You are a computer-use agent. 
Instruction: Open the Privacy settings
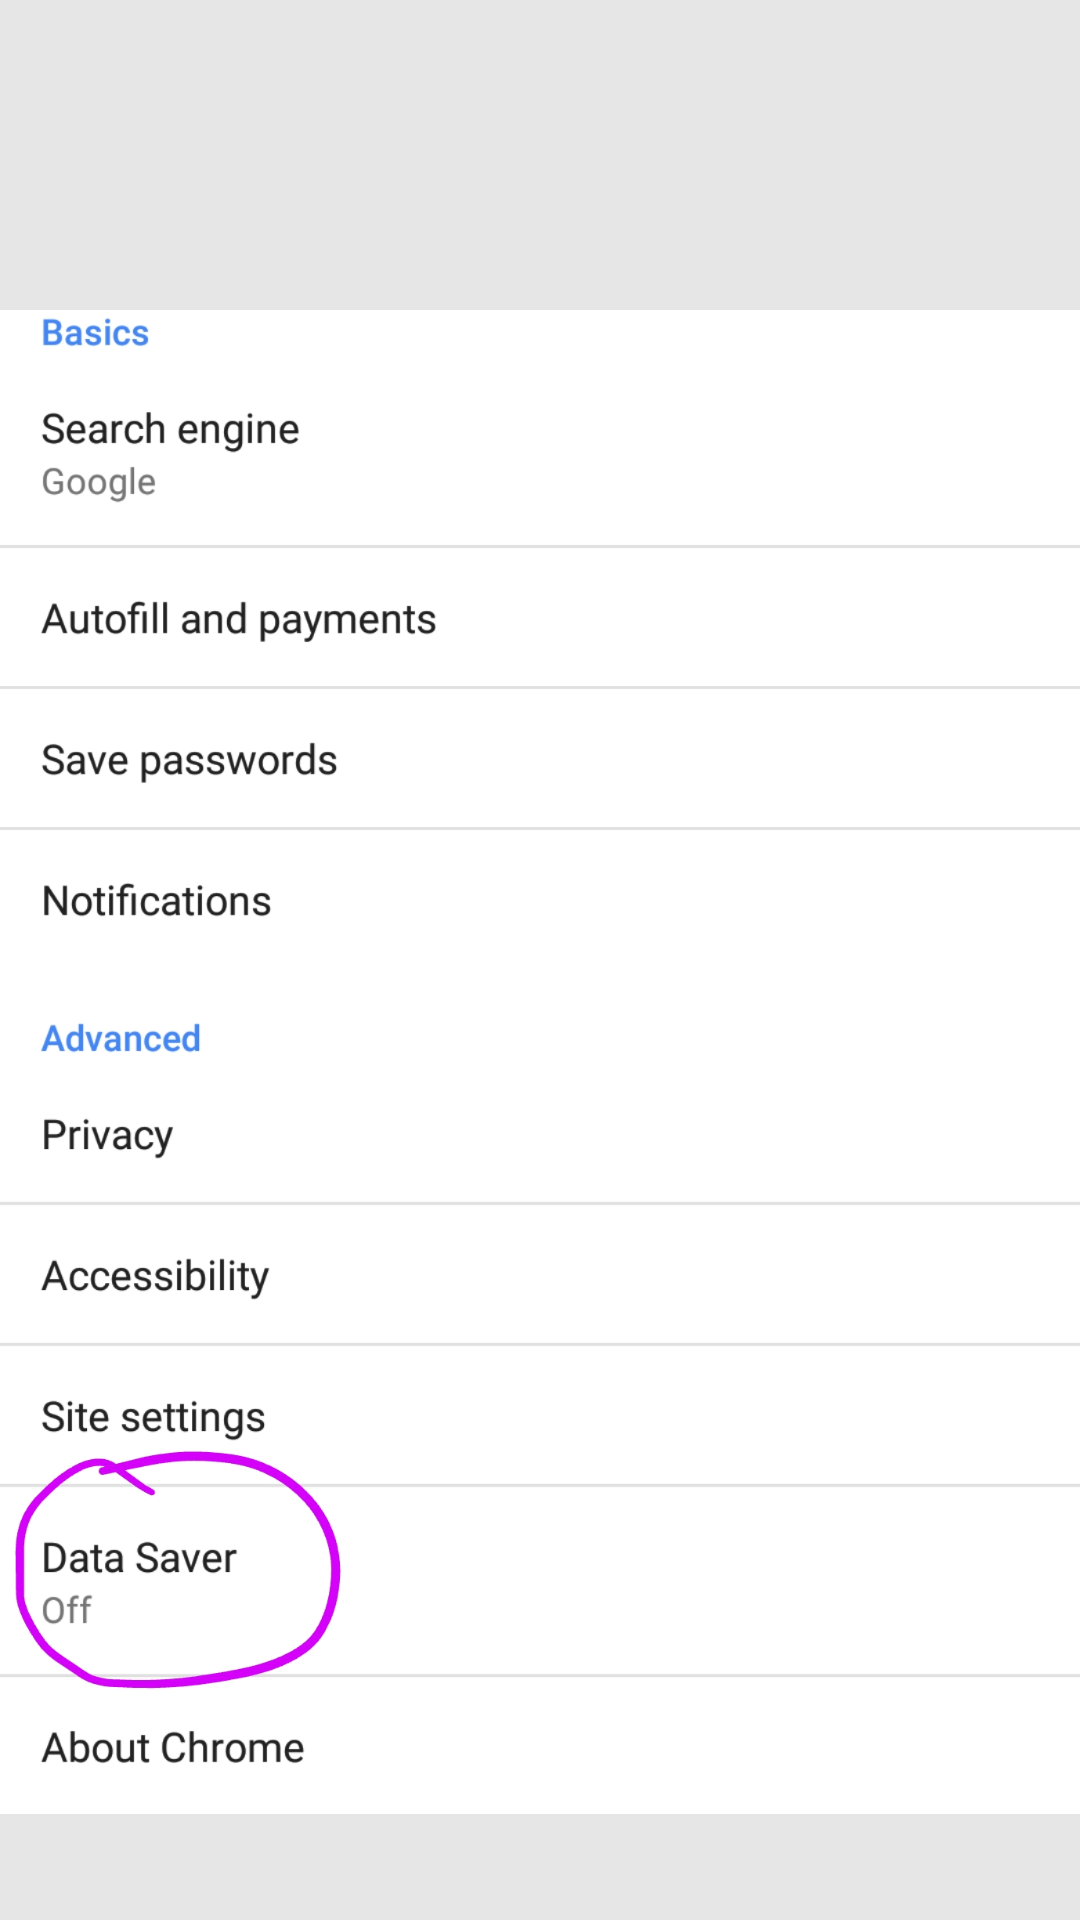(107, 1135)
